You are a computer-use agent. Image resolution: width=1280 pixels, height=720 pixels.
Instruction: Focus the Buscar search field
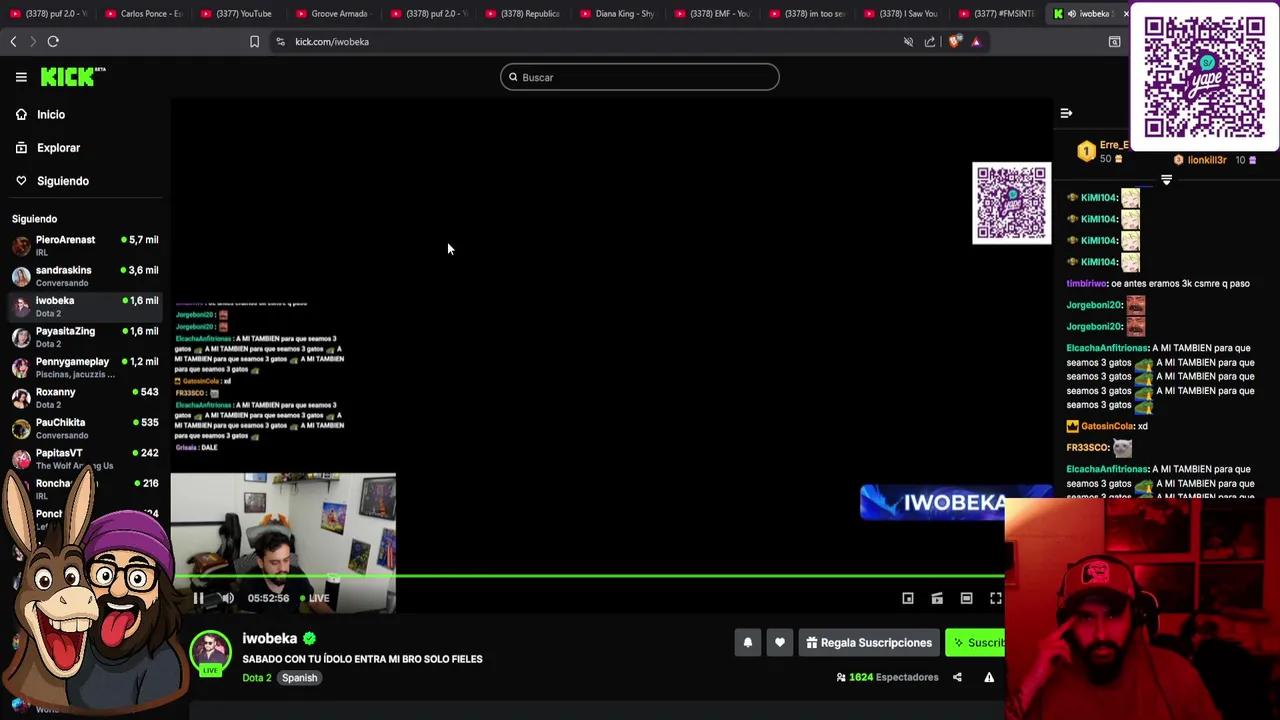640,77
